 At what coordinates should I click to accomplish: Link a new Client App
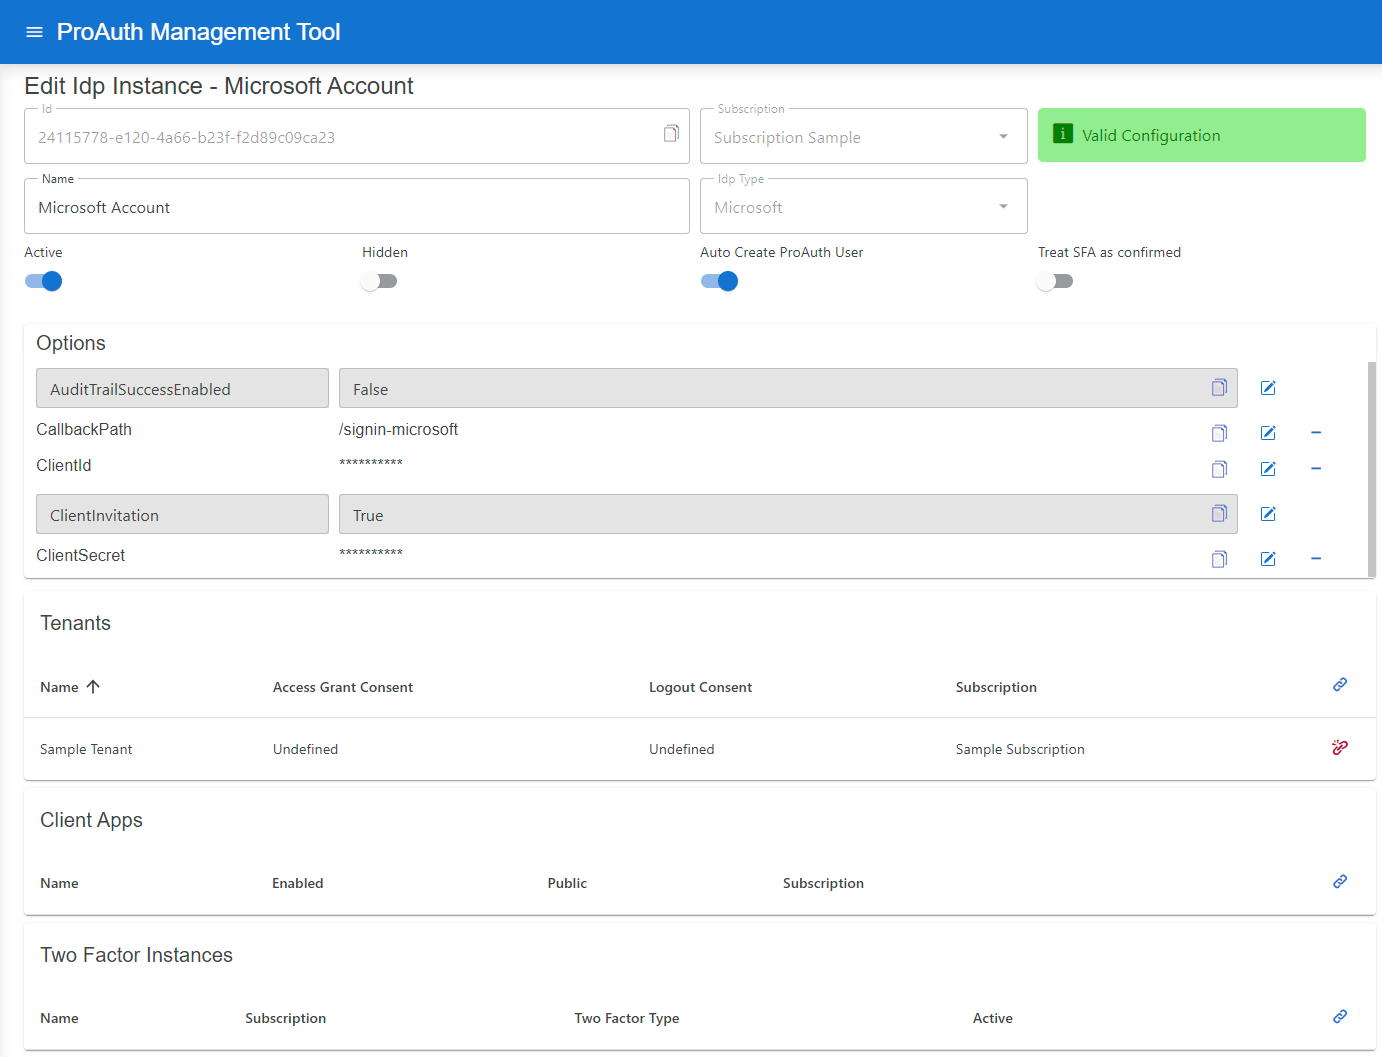coord(1340,882)
